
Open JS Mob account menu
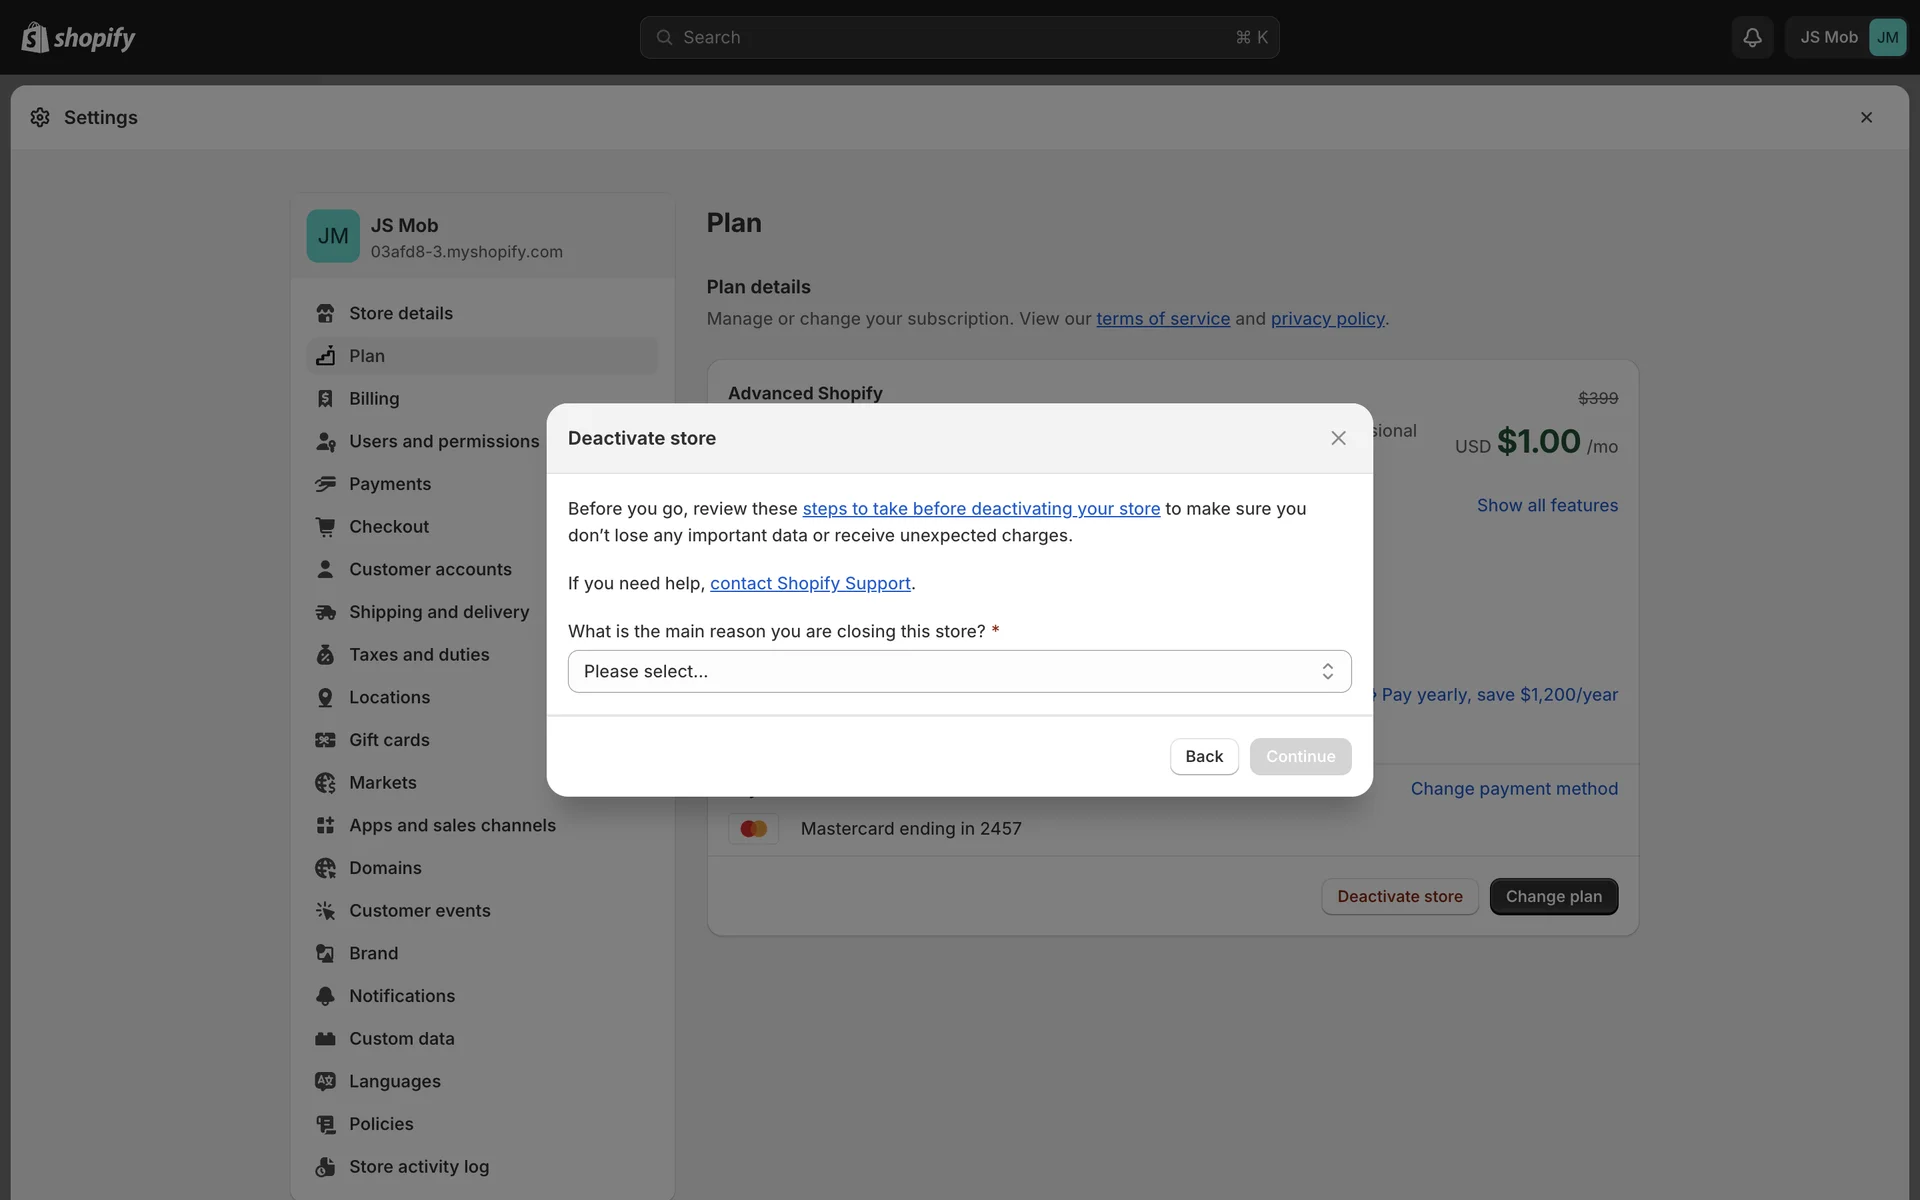[1846, 37]
